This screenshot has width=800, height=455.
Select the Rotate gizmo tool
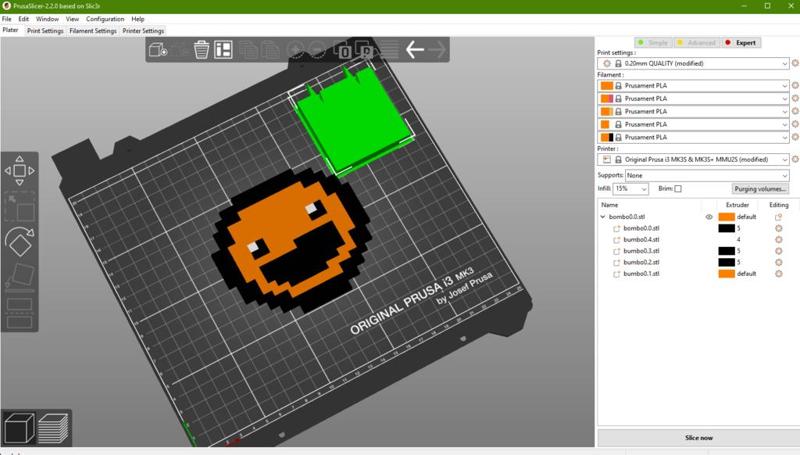[19, 242]
